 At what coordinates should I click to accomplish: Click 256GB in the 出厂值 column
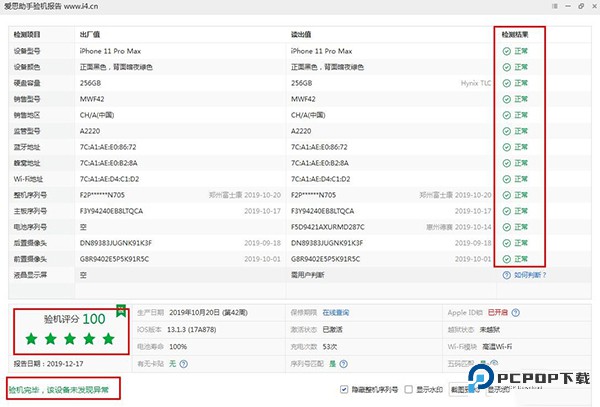coord(90,83)
